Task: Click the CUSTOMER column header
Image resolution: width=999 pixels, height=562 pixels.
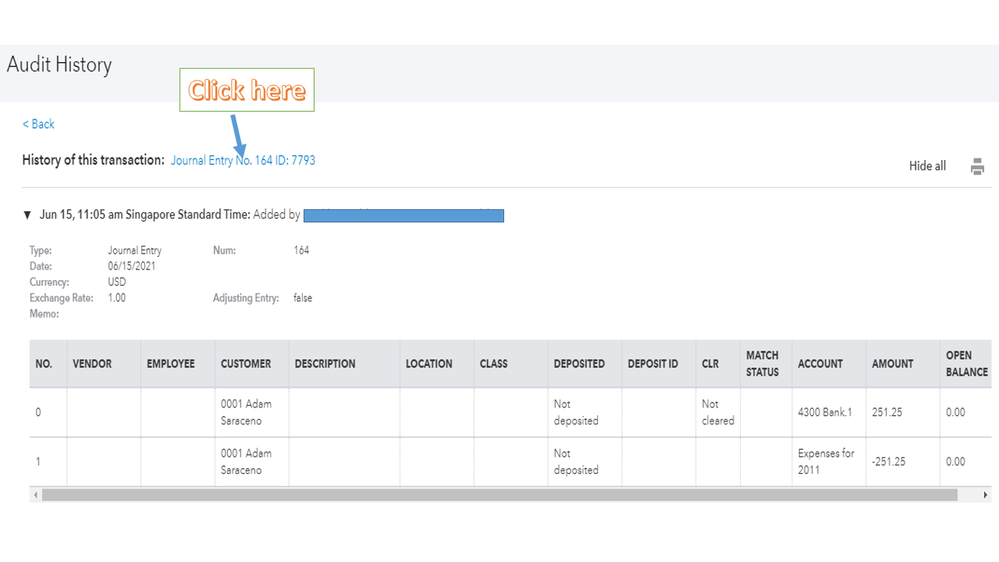Action: (246, 364)
